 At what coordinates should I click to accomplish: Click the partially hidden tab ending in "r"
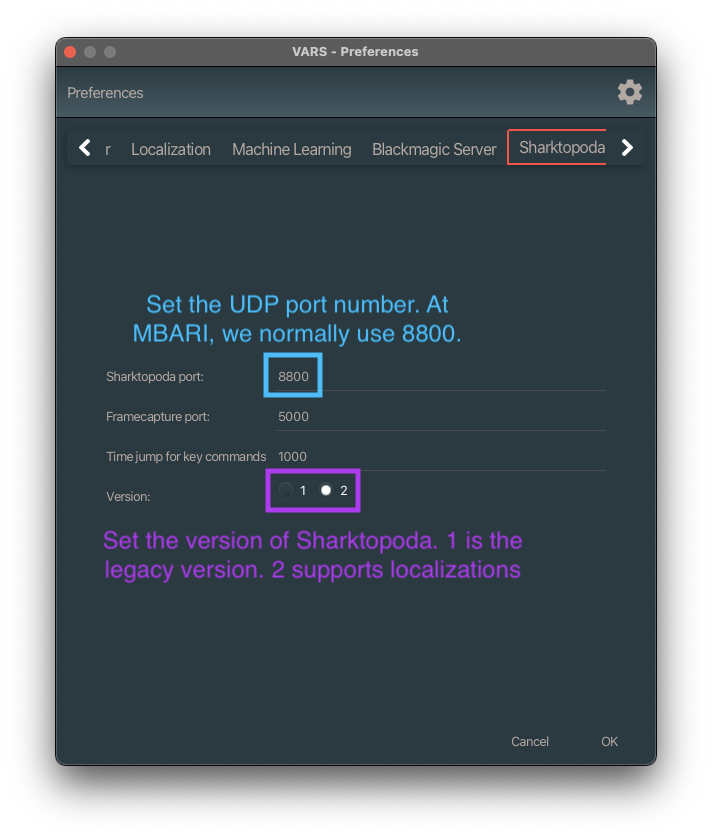click(x=108, y=149)
